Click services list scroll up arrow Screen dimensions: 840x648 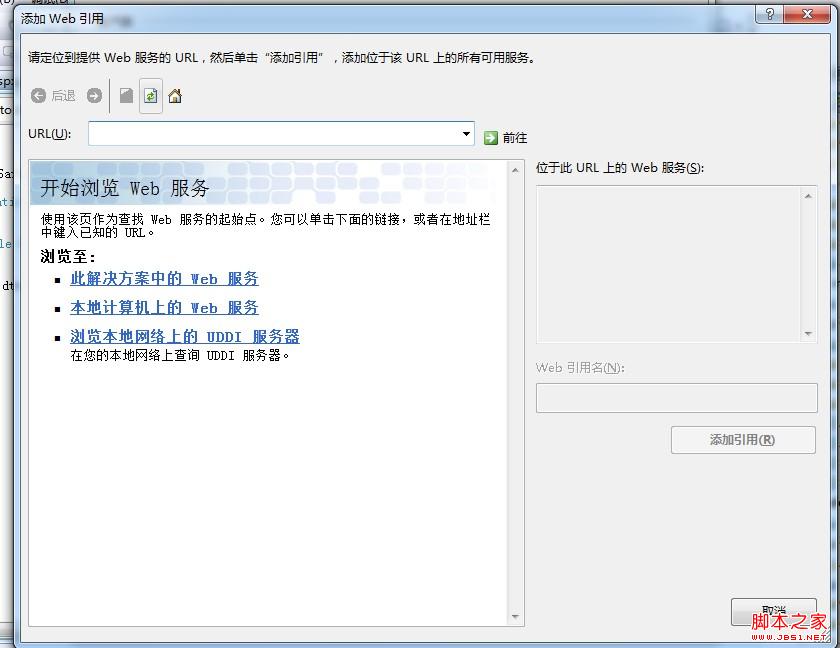coord(809,196)
